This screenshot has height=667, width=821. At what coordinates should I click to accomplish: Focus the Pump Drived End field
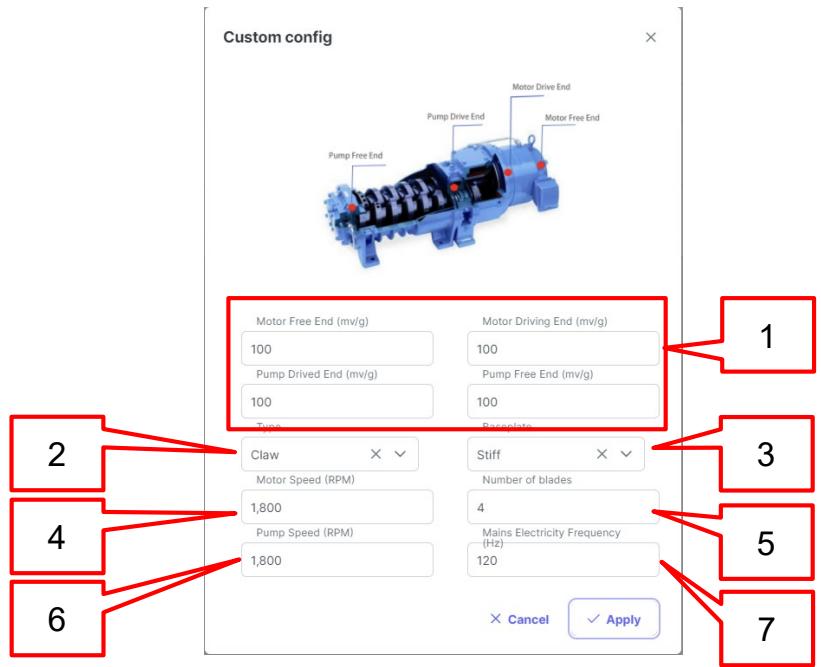point(337,402)
